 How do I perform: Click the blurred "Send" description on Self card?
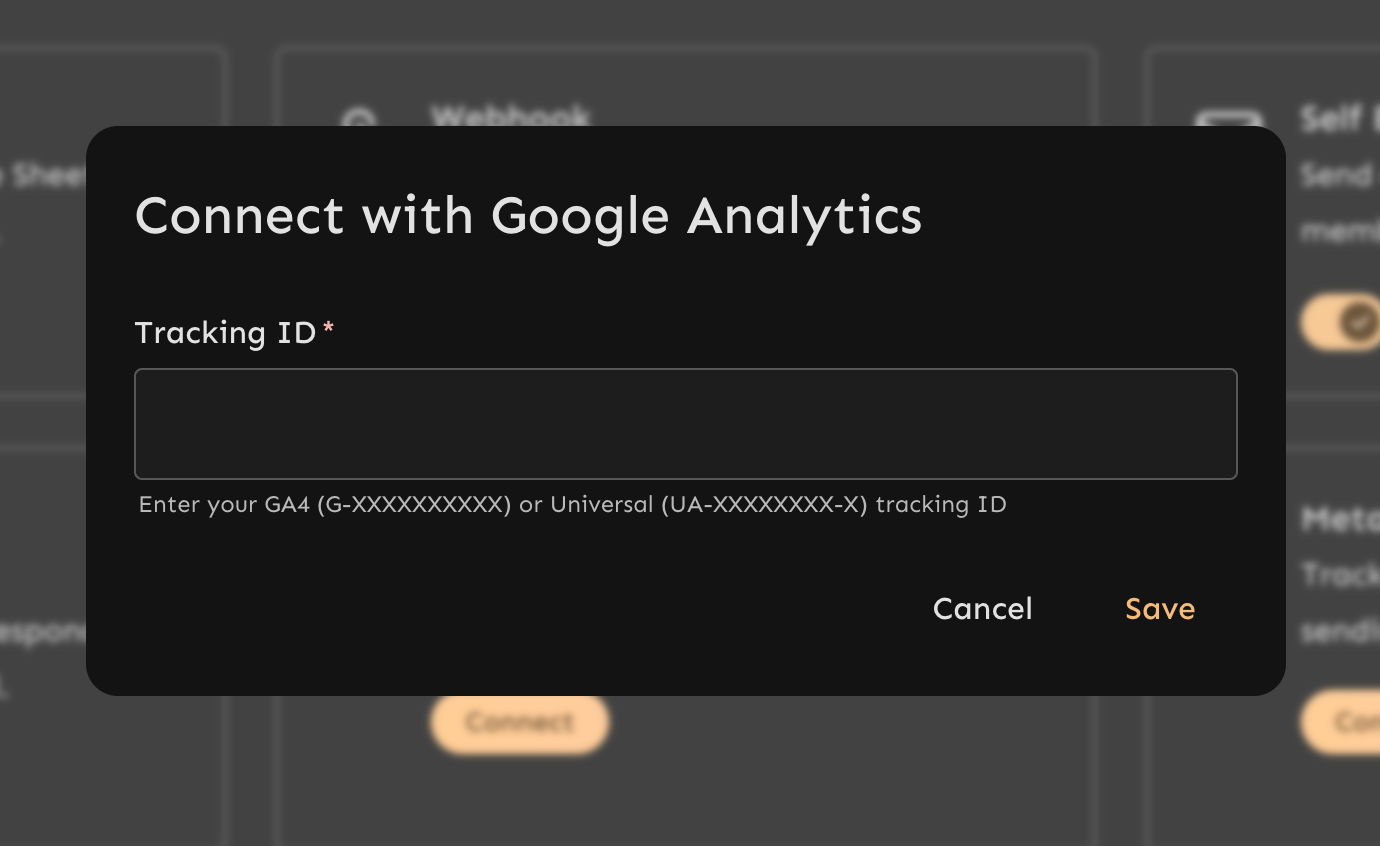click(x=1336, y=176)
